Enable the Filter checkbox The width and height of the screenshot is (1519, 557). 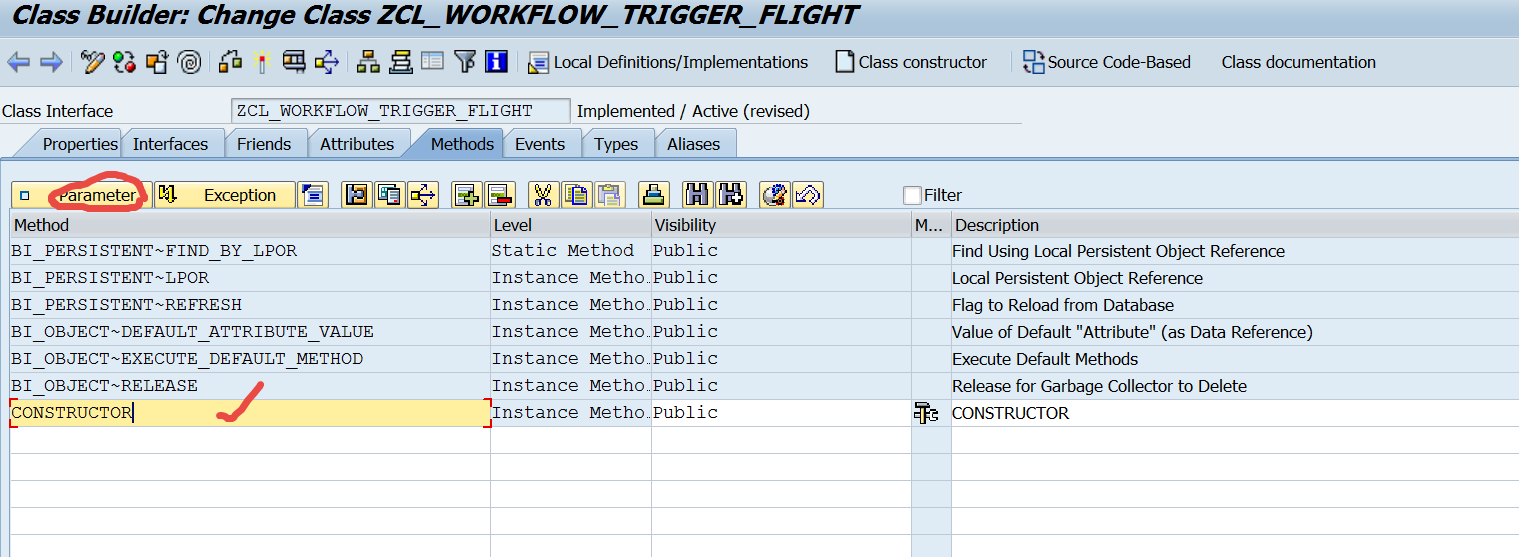click(x=912, y=195)
